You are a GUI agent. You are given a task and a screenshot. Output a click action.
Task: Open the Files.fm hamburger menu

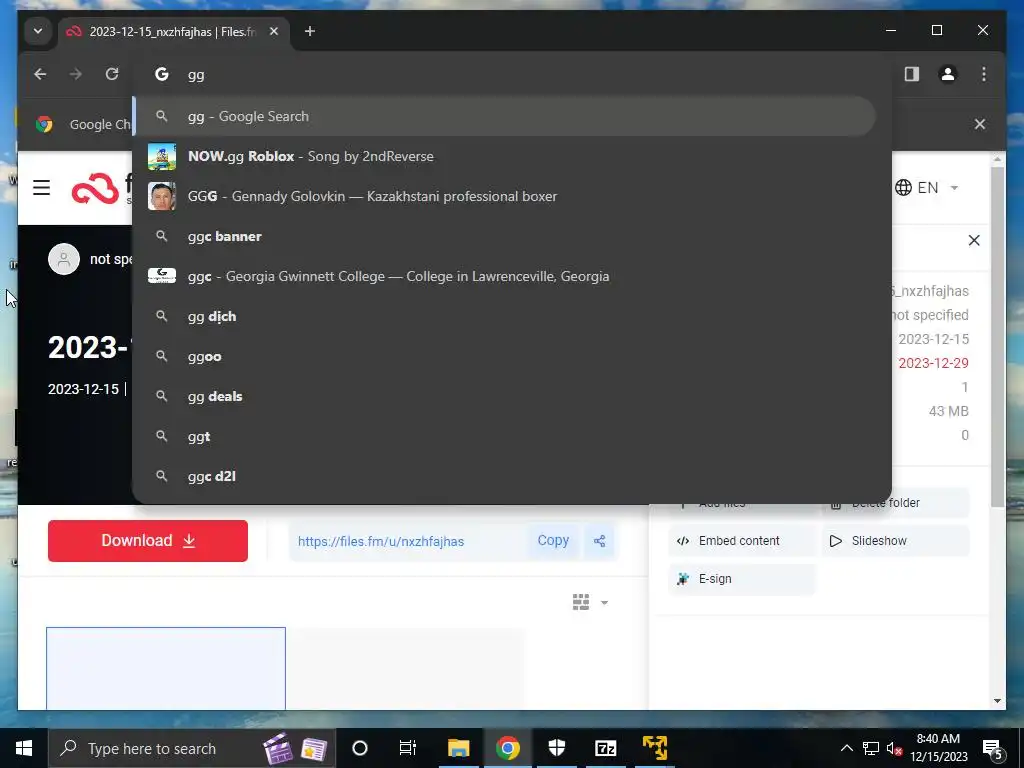(41, 188)
